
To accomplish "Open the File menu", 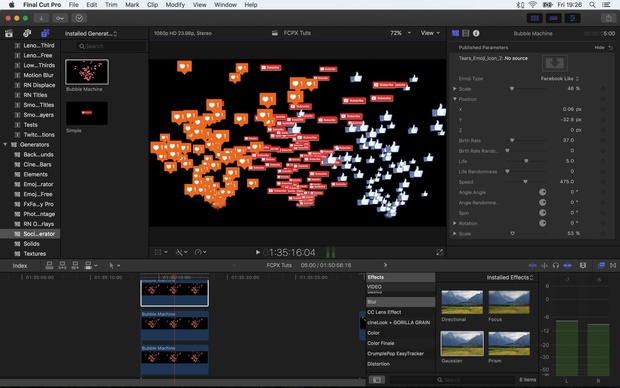I will [x=74, y=5].
